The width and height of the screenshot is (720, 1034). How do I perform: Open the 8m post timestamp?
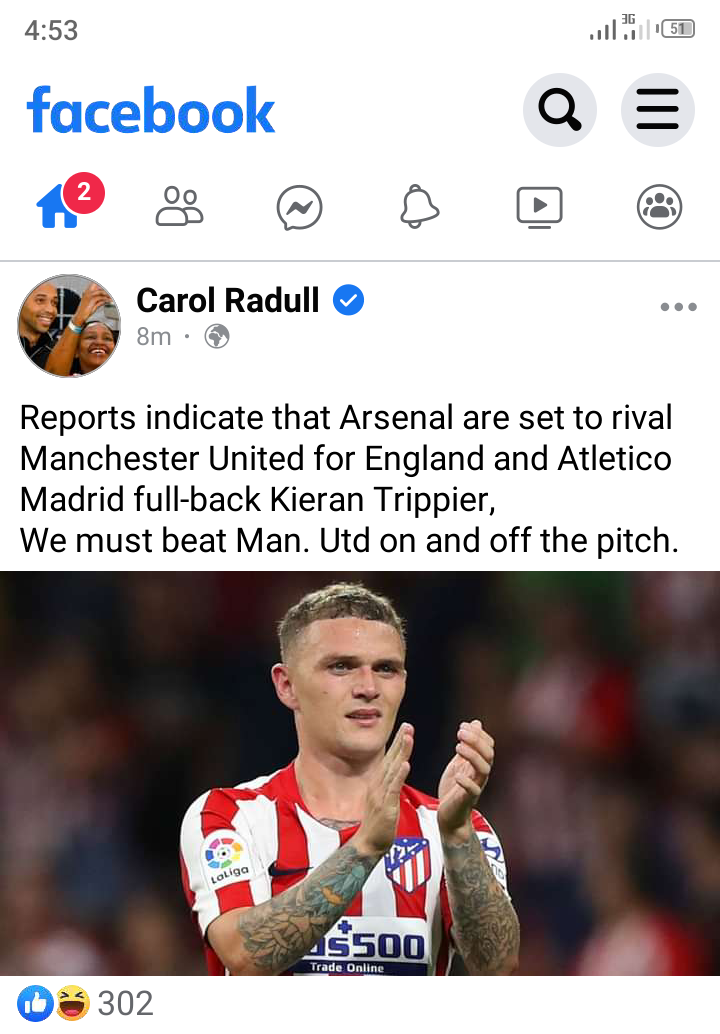pos(154,336)
